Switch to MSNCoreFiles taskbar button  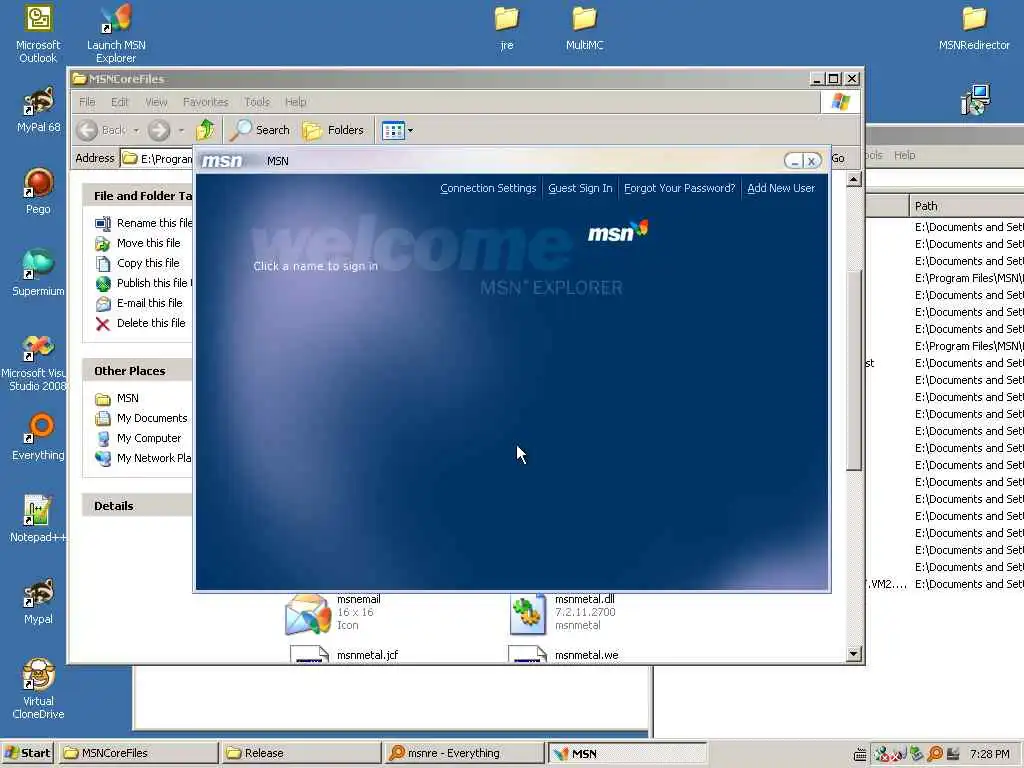coord(137,753)
